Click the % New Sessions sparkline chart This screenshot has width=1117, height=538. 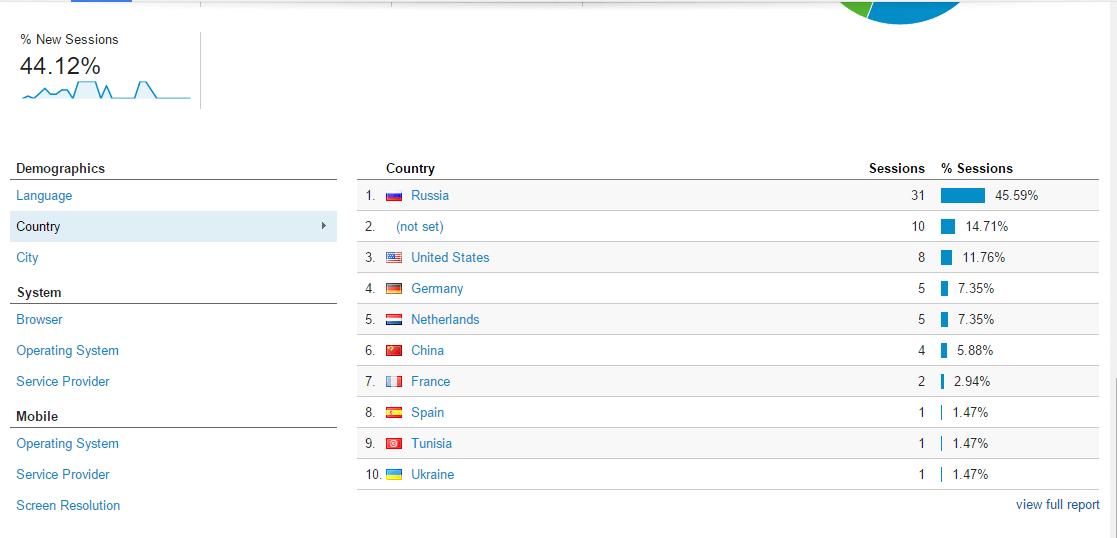pos(106,90)
